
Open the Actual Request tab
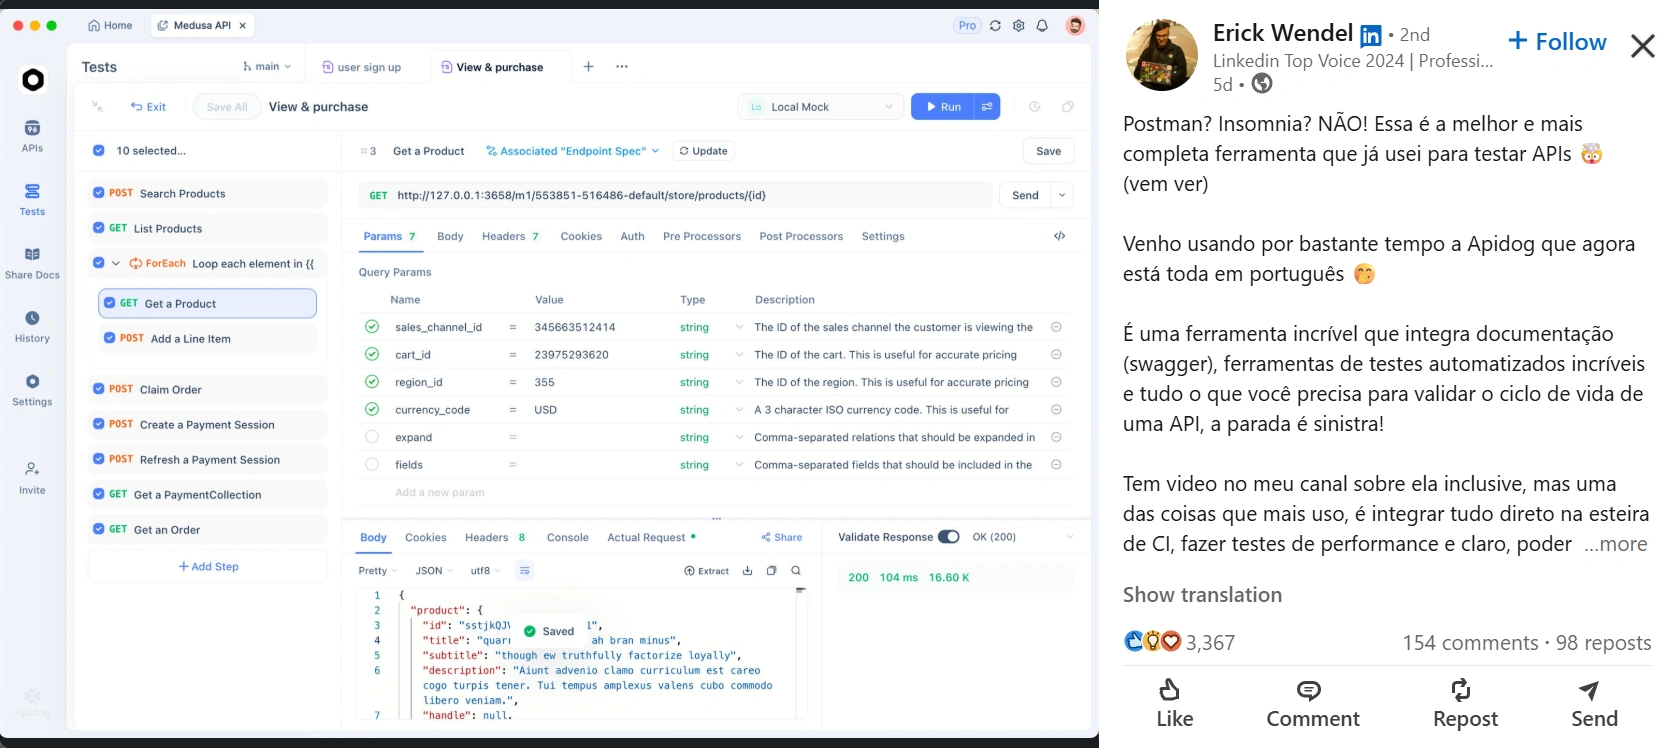(x=651, y=537)
